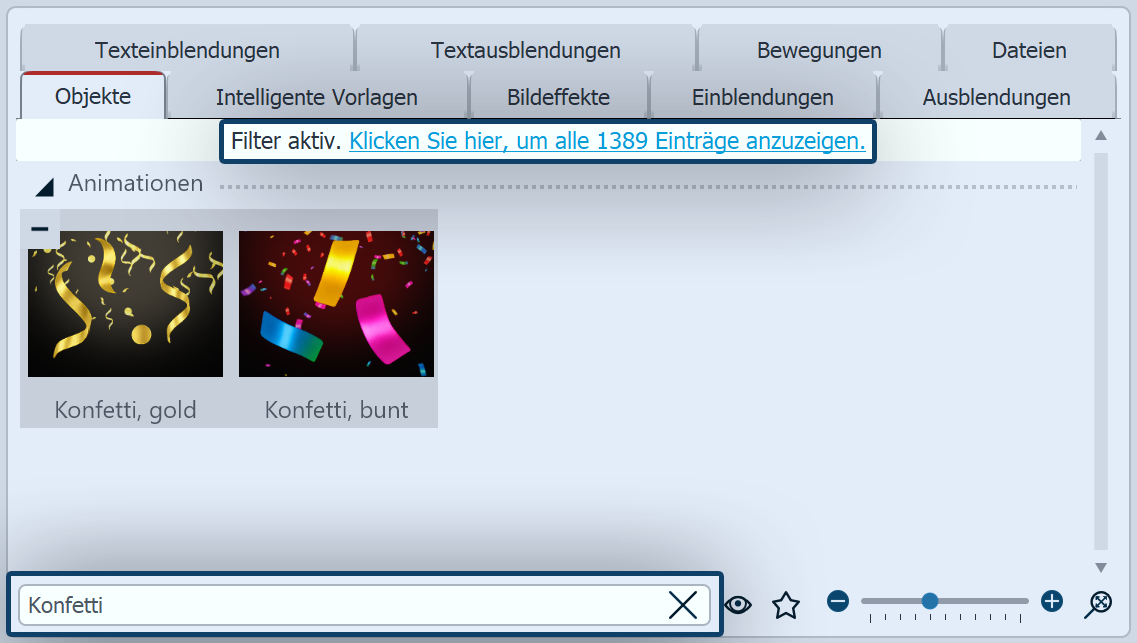Switch to the Bildeffekte tab
The image size is (1137, 643).
(558, 97)
